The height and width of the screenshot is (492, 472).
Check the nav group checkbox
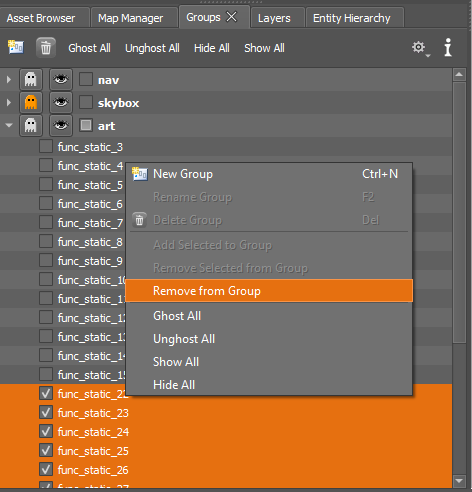pos(86,79)
